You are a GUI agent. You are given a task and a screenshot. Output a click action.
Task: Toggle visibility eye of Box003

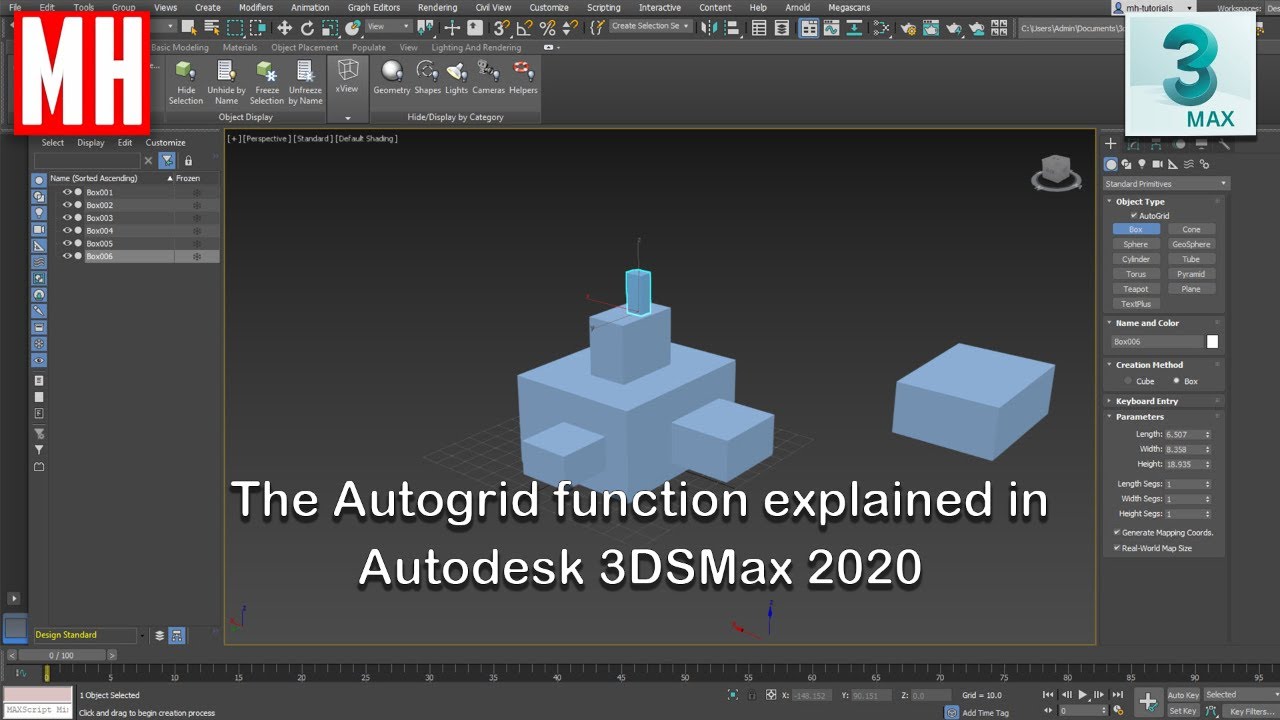point(67,217)
